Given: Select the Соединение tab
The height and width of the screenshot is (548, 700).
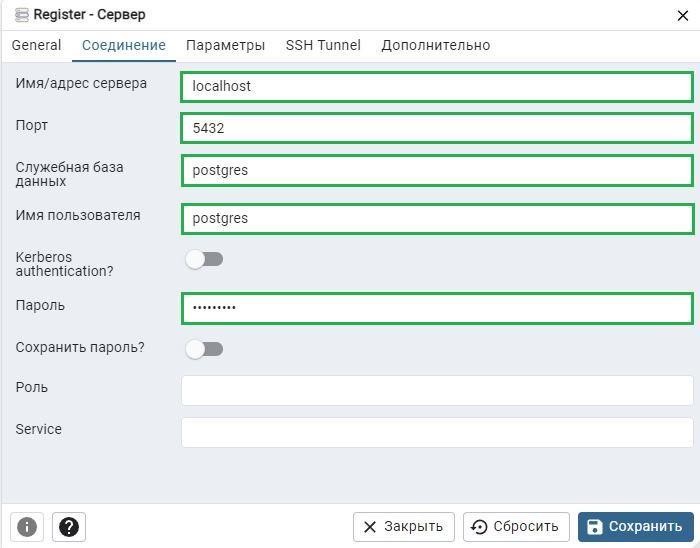Looking at the screenshot, I should point(124,45).
